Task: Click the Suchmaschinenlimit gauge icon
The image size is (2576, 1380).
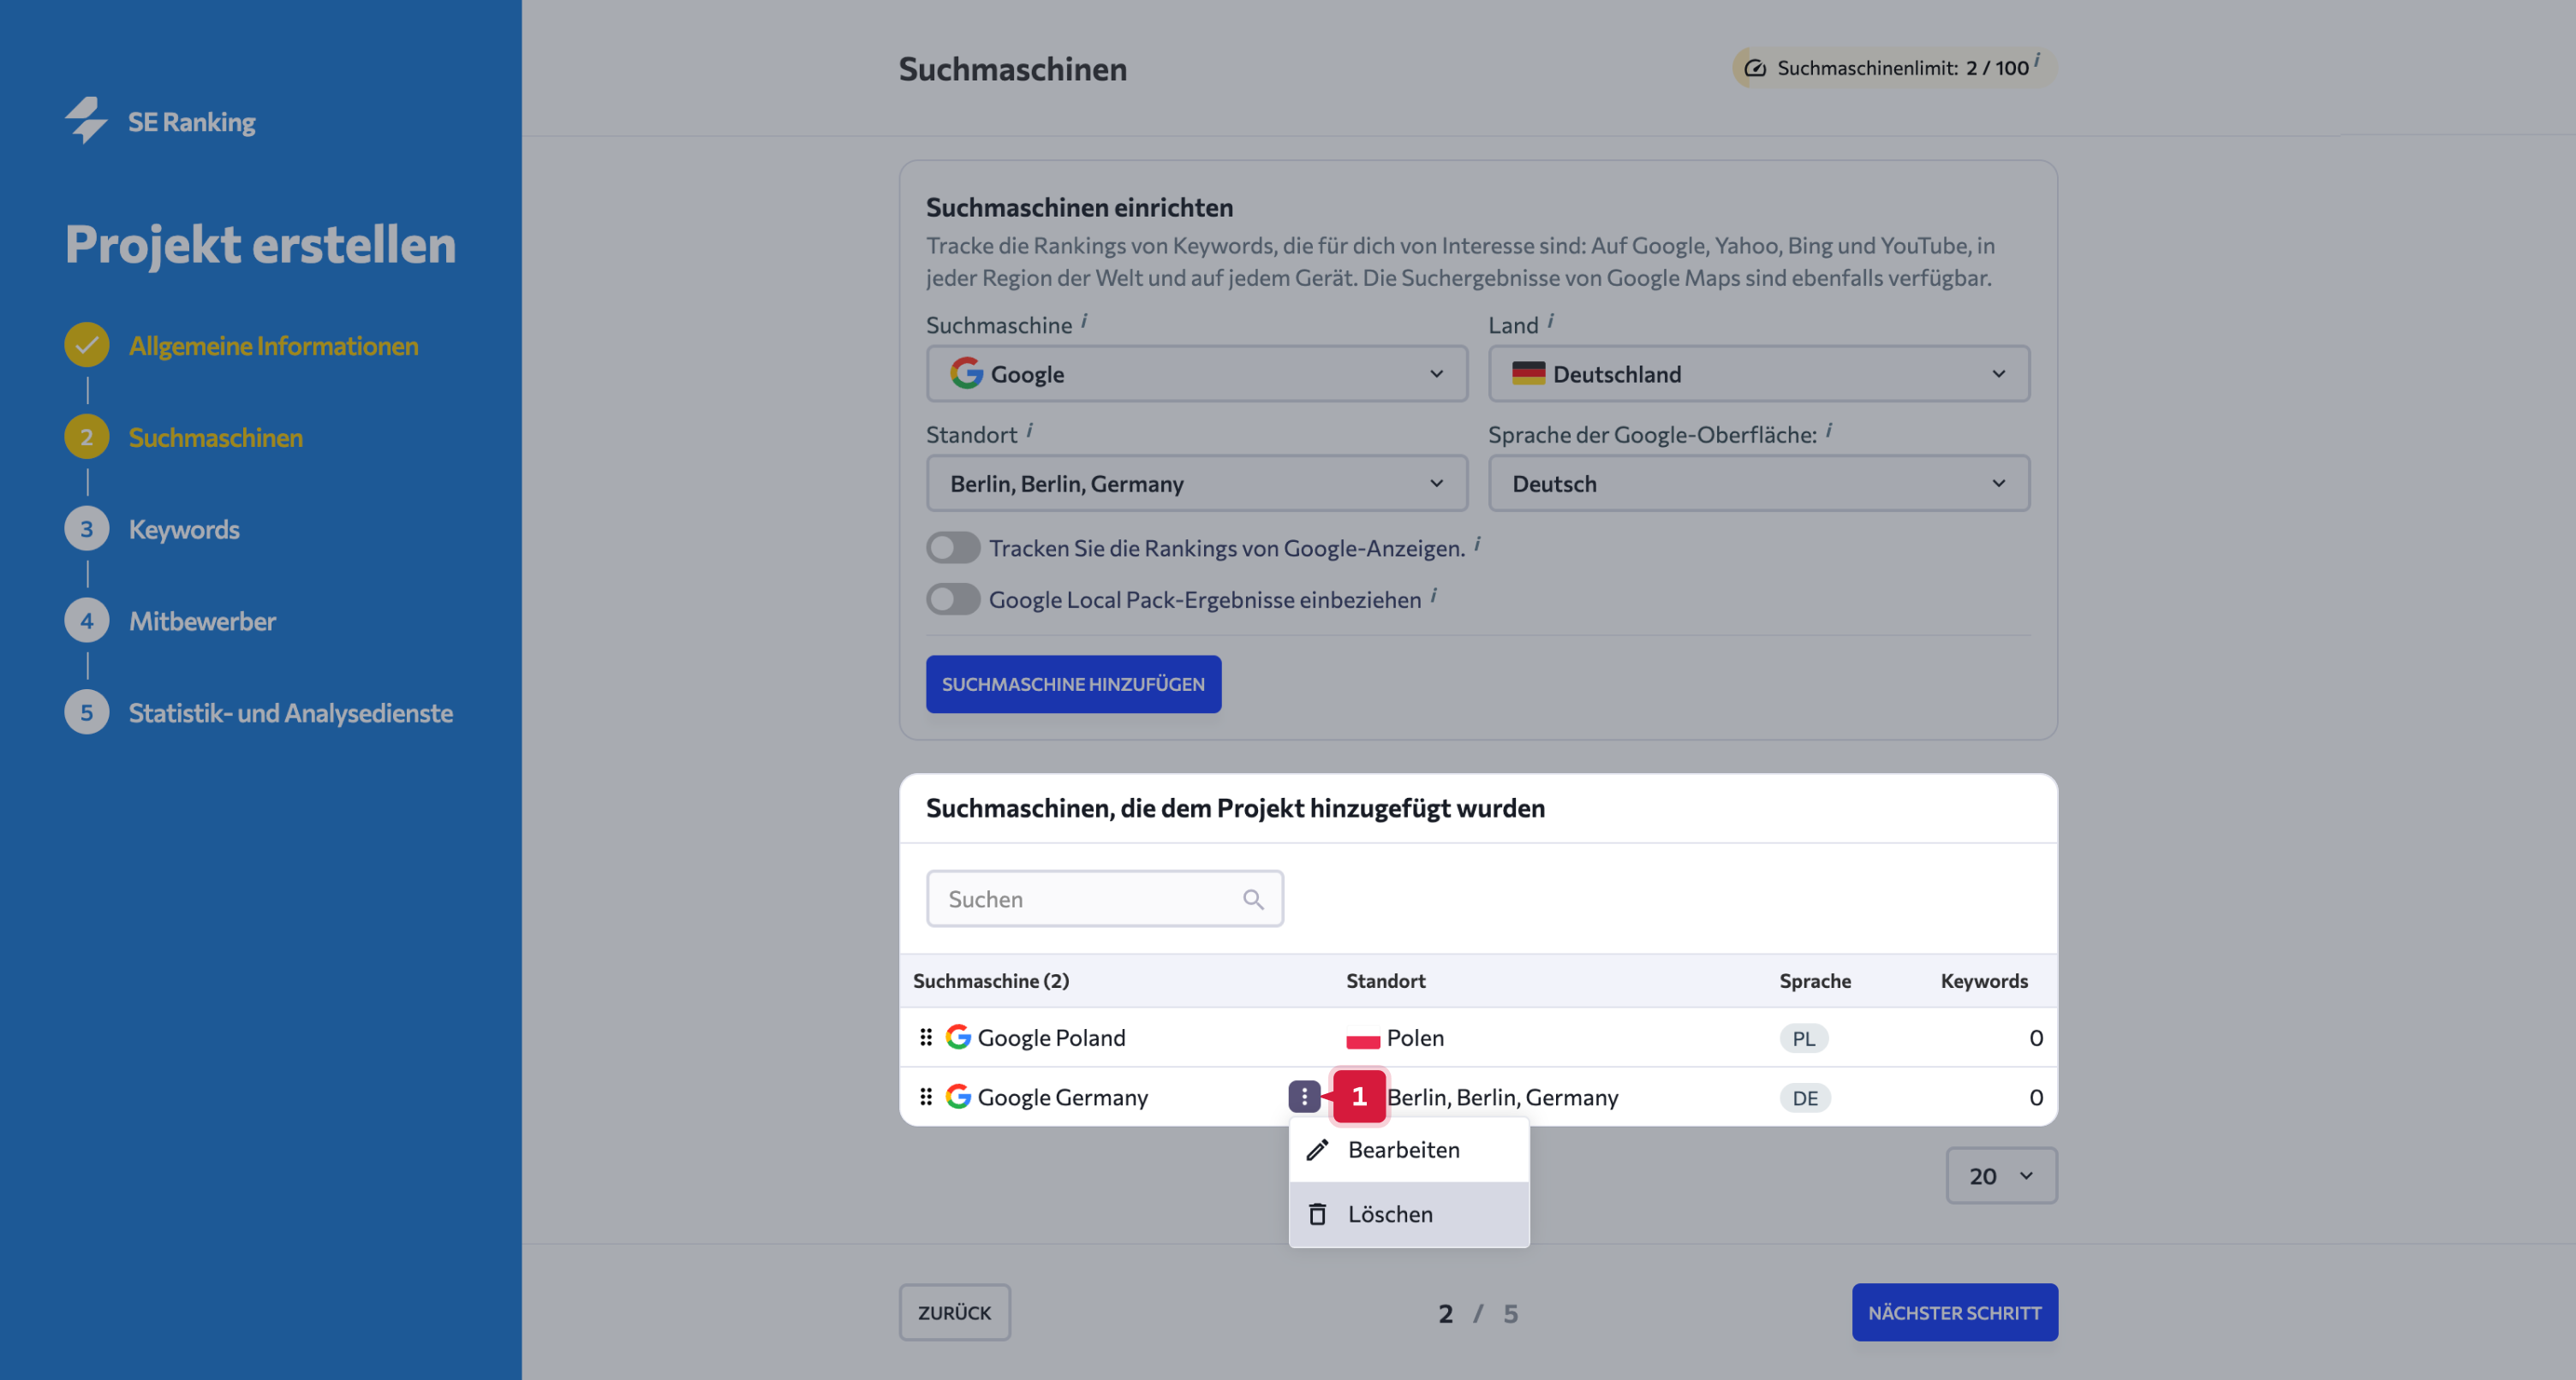Action: click(1755, 68)
